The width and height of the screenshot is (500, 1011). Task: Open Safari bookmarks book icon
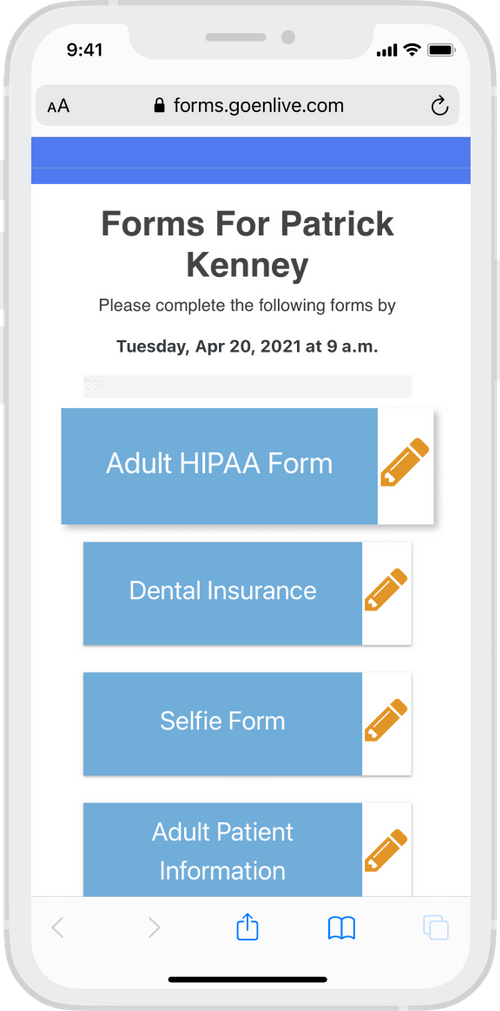click(341, 928)
